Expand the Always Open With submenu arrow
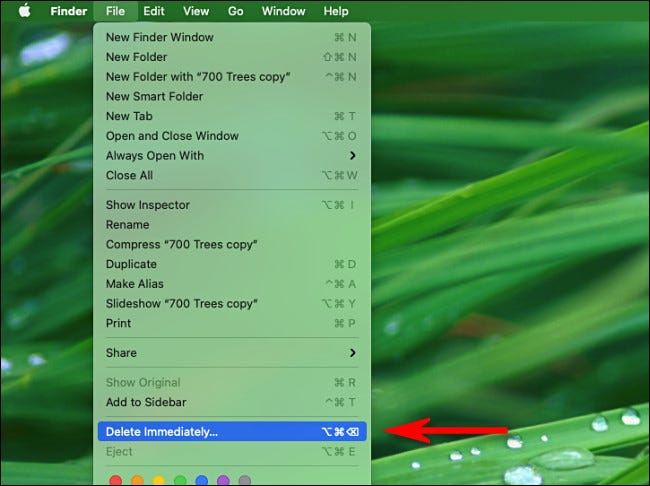Viewport: 650px width, 486px height. (x=352, y=156)
